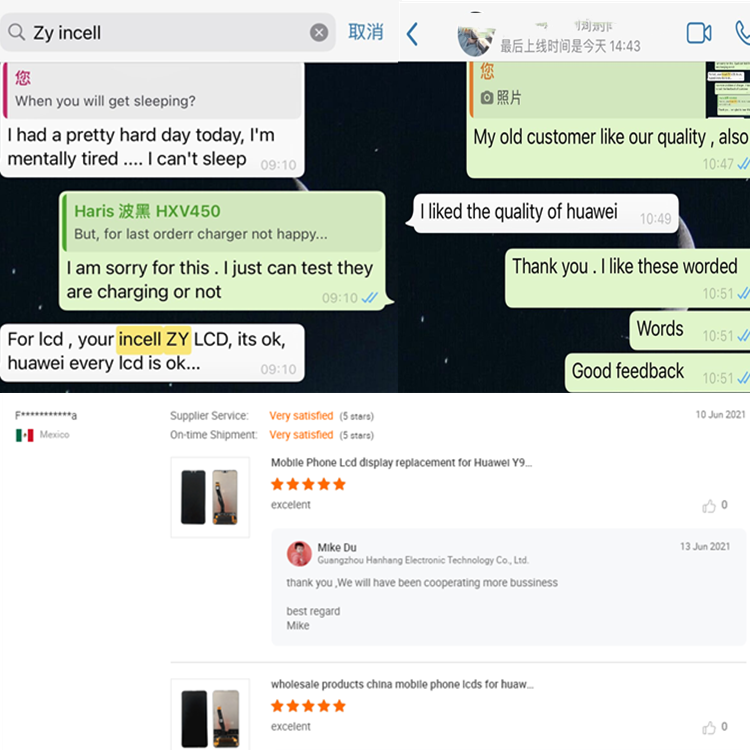
Task: Open the quoted 'Haris 波黑 HXV450' reply
Action: (223, 222)
